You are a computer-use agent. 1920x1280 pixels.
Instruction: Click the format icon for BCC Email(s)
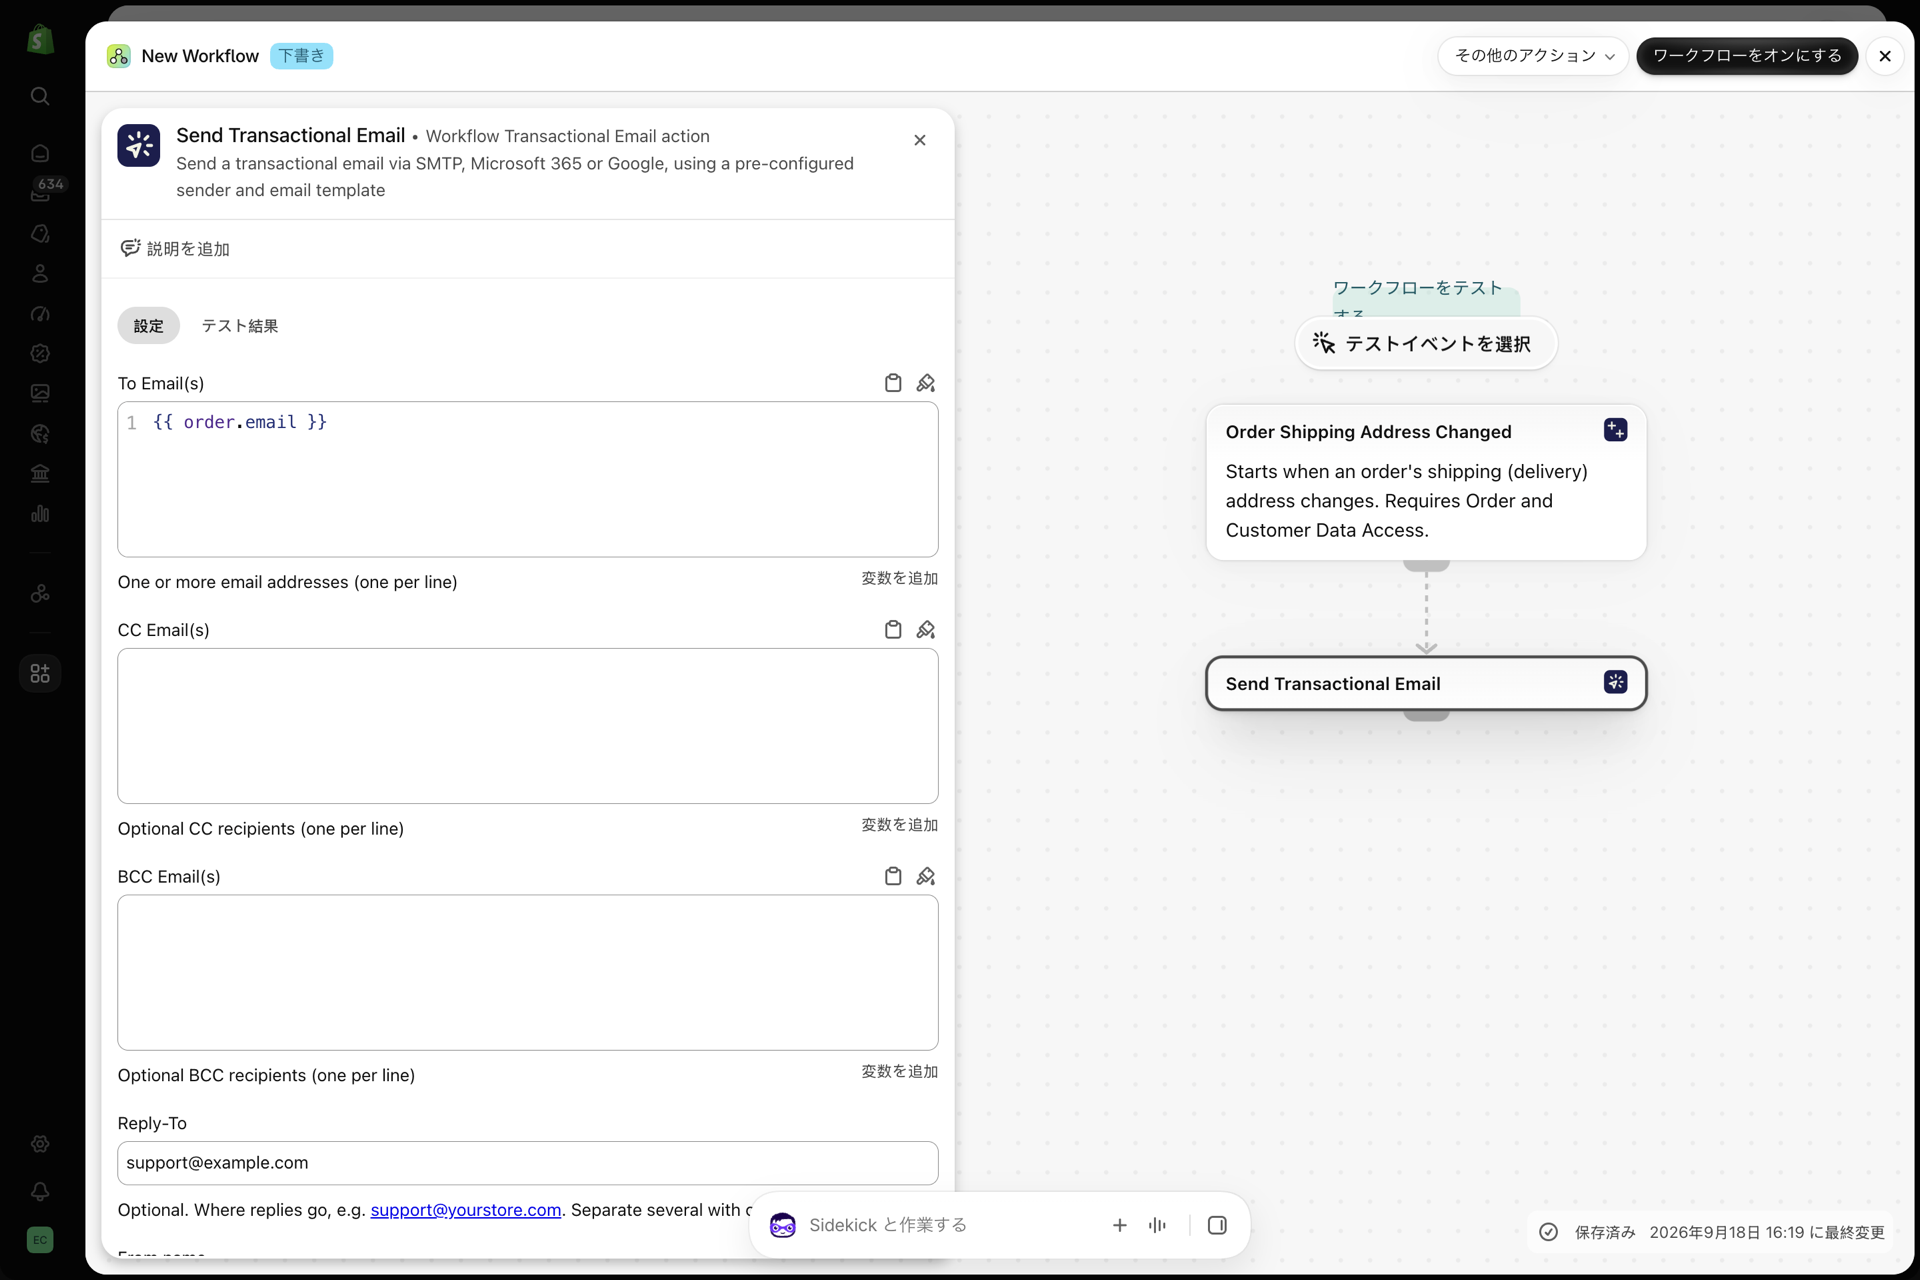tap(926, 876)
